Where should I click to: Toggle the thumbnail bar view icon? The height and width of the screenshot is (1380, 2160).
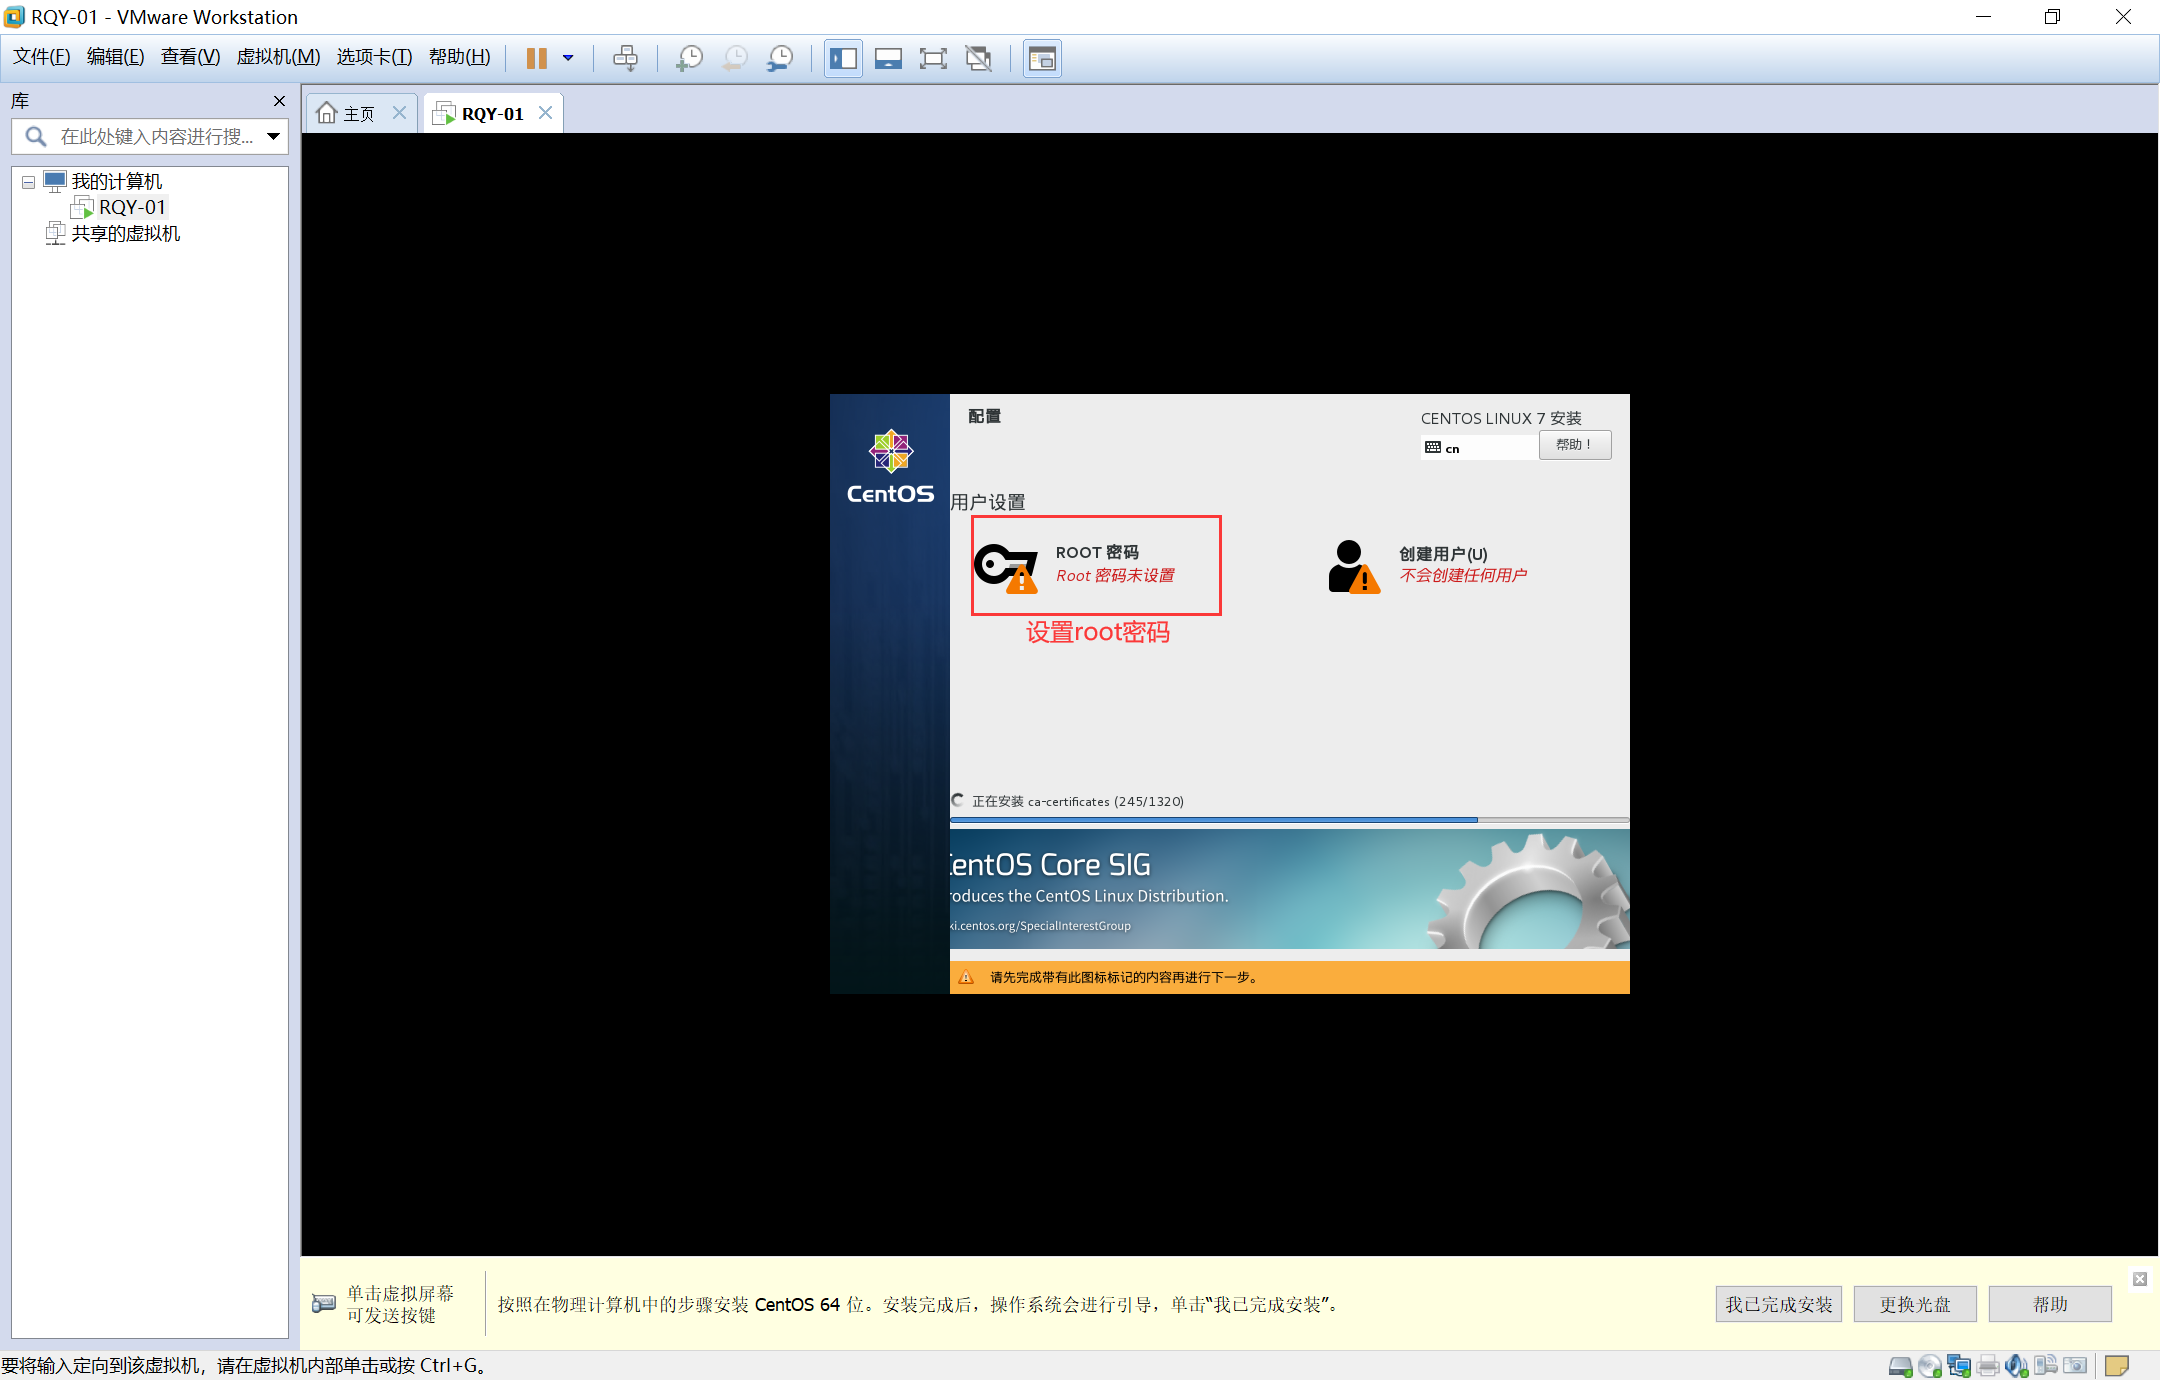(x=888, y=58)
